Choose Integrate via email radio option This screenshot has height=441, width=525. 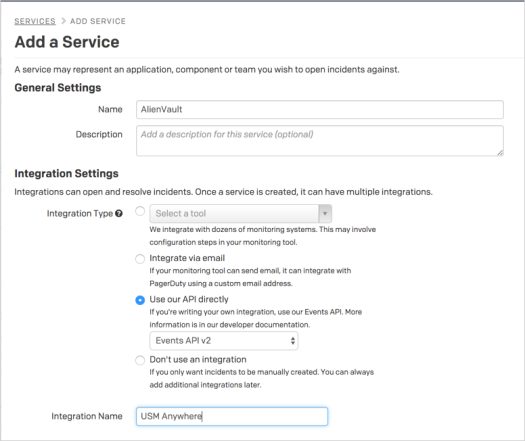(x=140, y=259)
